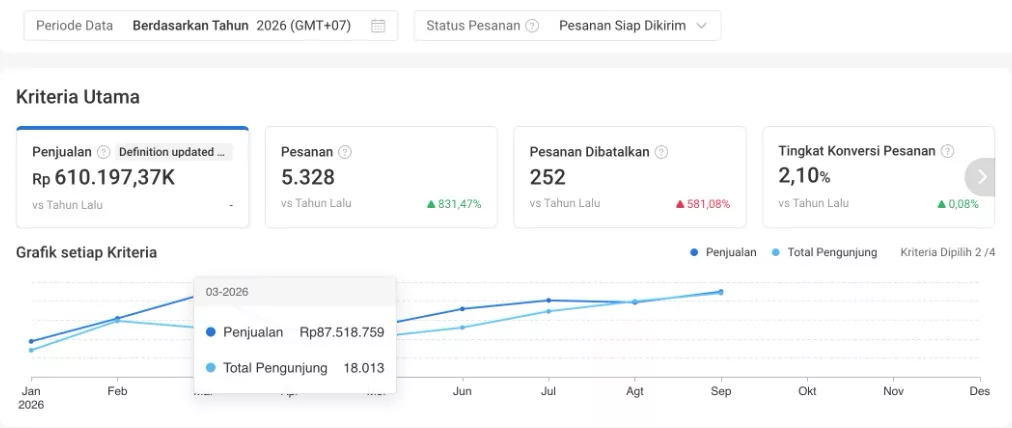
Task: Select the Pesanan metric card
Action: [381, 178]
